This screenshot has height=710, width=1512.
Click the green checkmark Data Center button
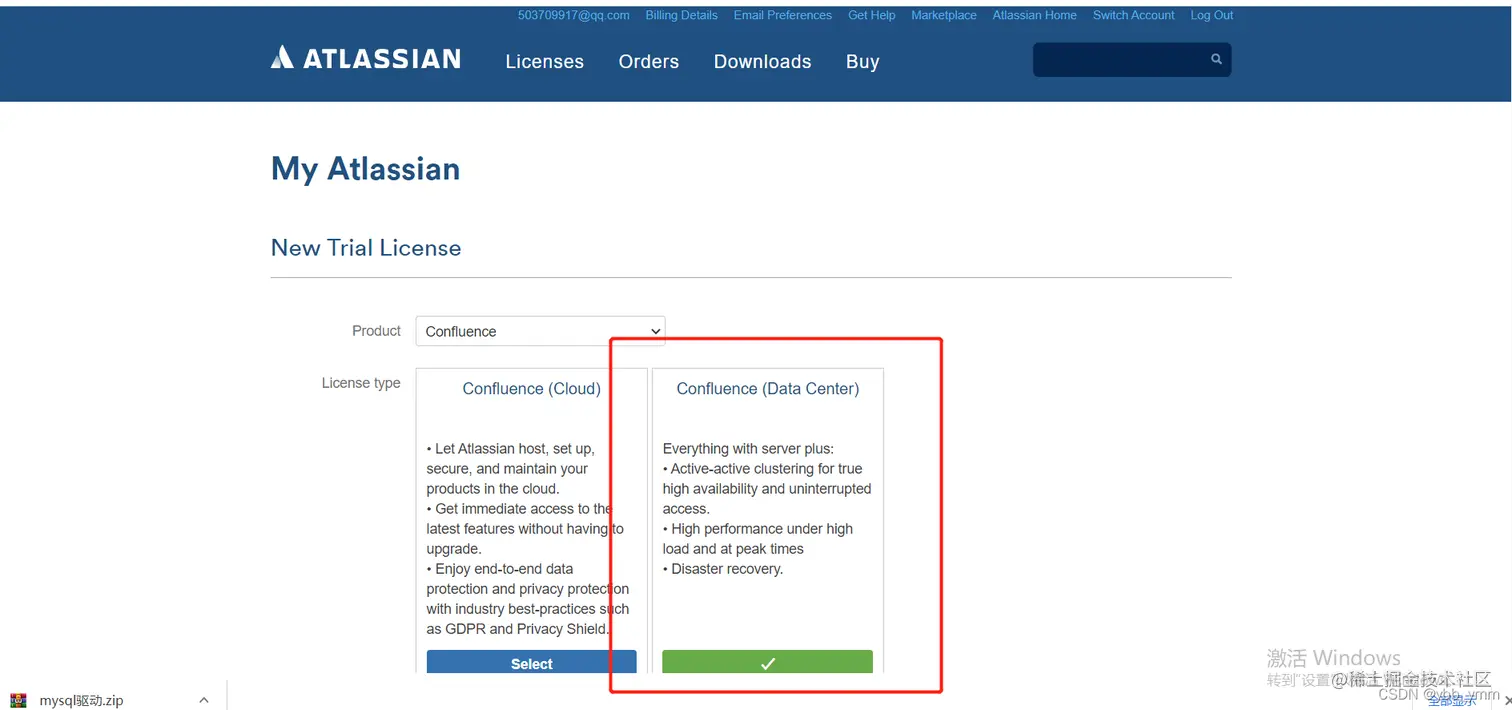(767, 663)
